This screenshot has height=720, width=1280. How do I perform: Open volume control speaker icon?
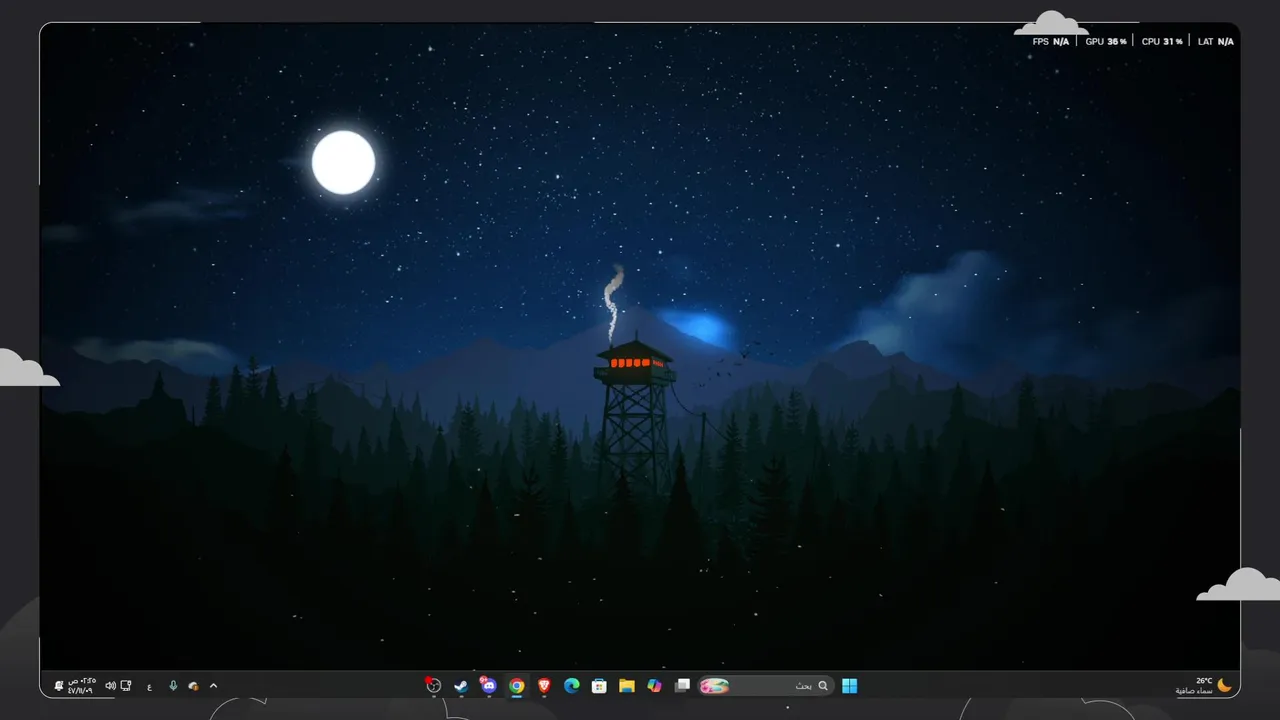pos(110,686)
